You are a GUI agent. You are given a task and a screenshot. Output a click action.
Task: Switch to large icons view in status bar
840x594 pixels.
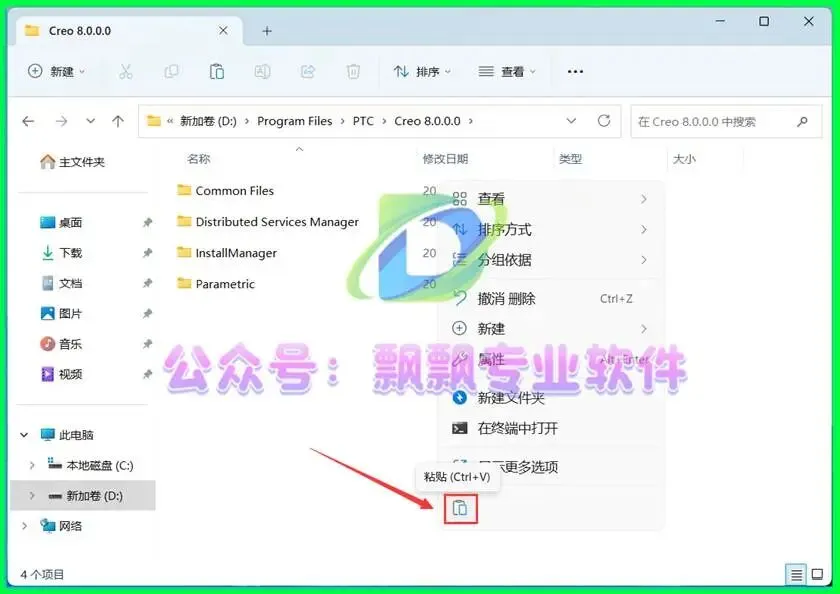coord(817,575)
